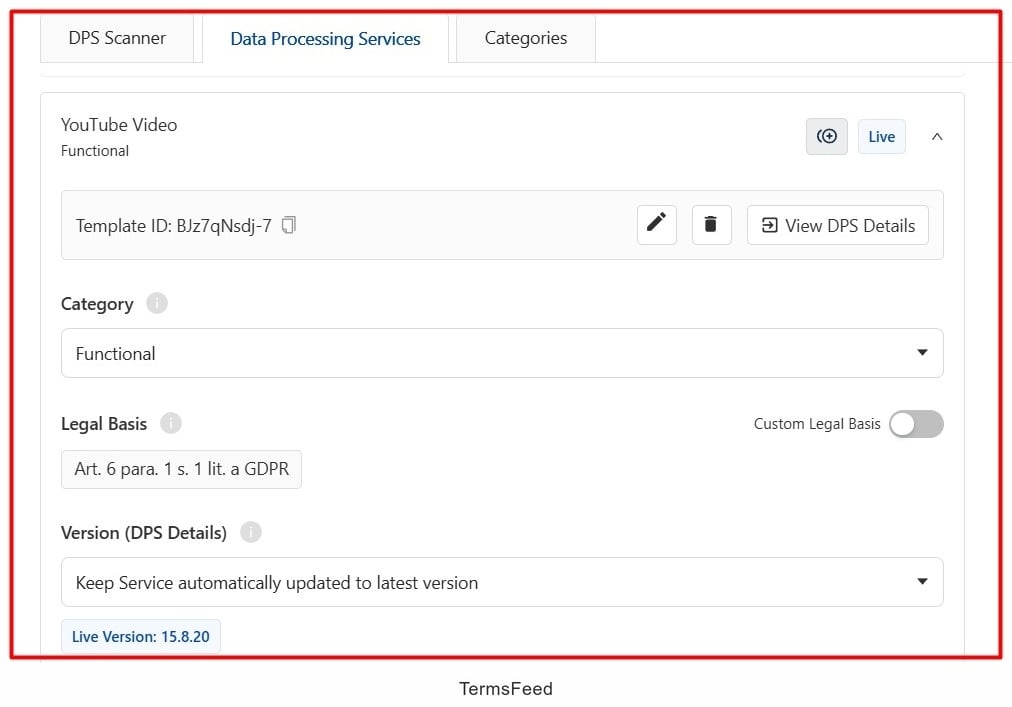Switch to the DPS Scanner tab
The width and height of the screenshot is (1012, 707).
pyautogui.click(x=117, y=39)
